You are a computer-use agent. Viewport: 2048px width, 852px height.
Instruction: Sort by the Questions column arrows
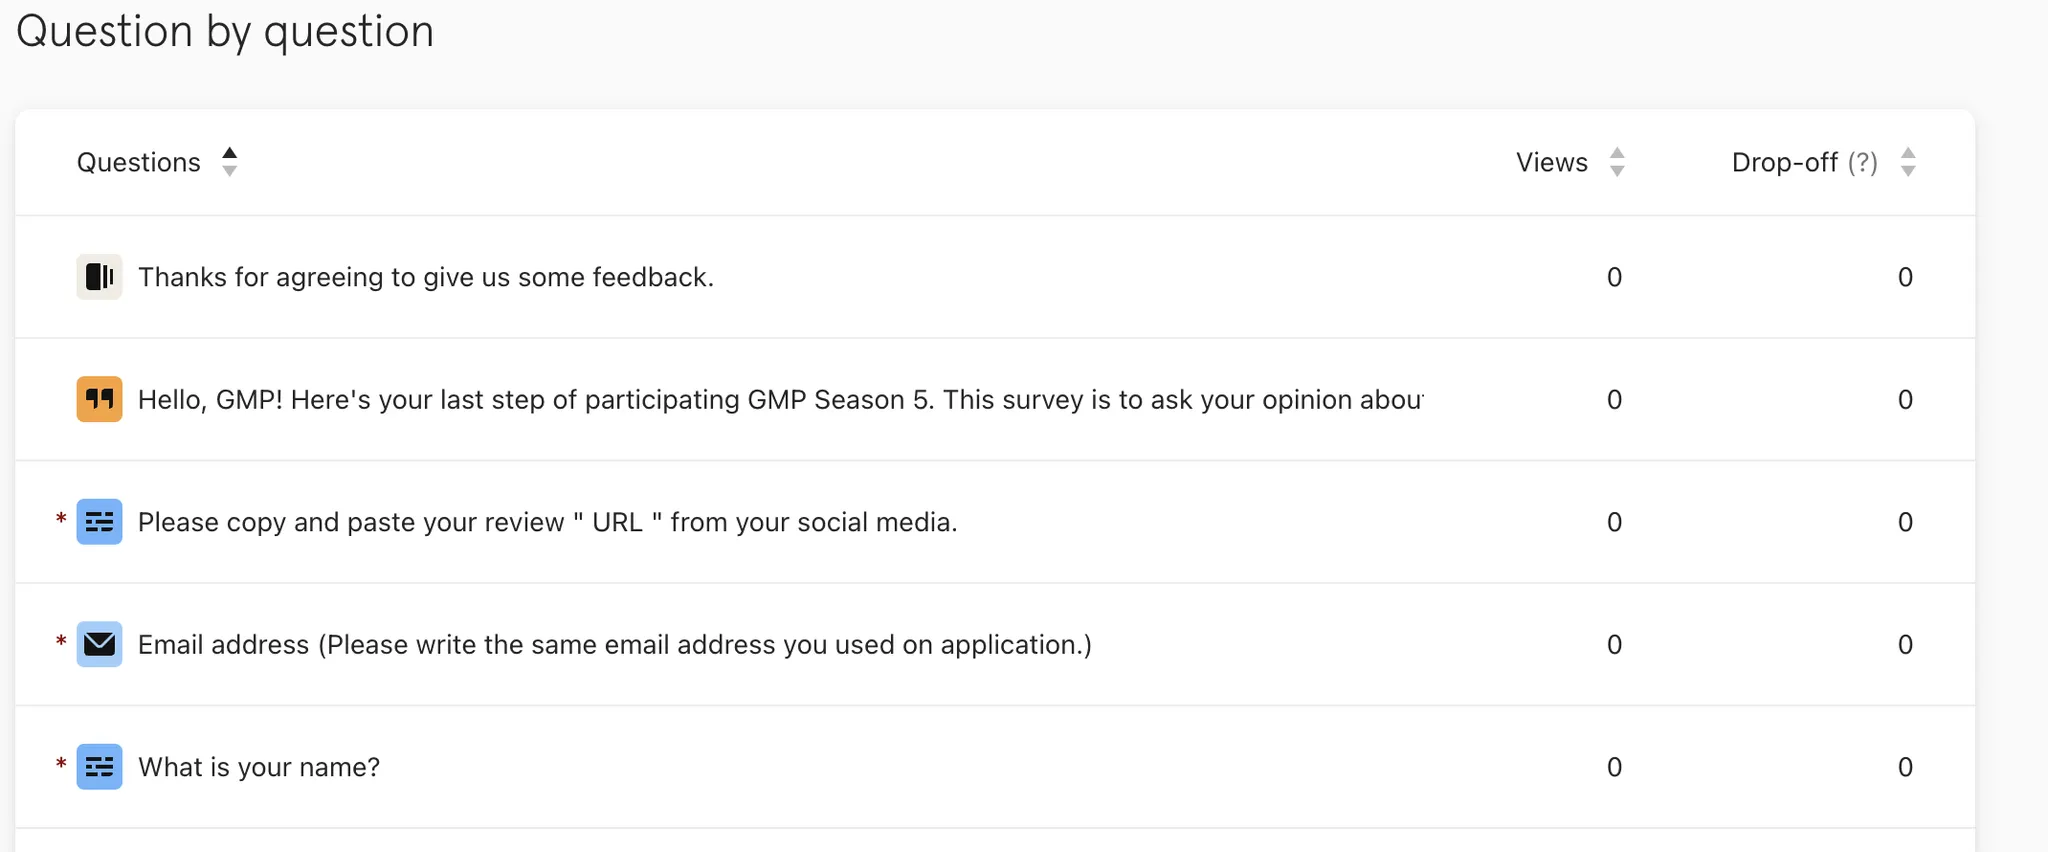click(x=229, y=162)
